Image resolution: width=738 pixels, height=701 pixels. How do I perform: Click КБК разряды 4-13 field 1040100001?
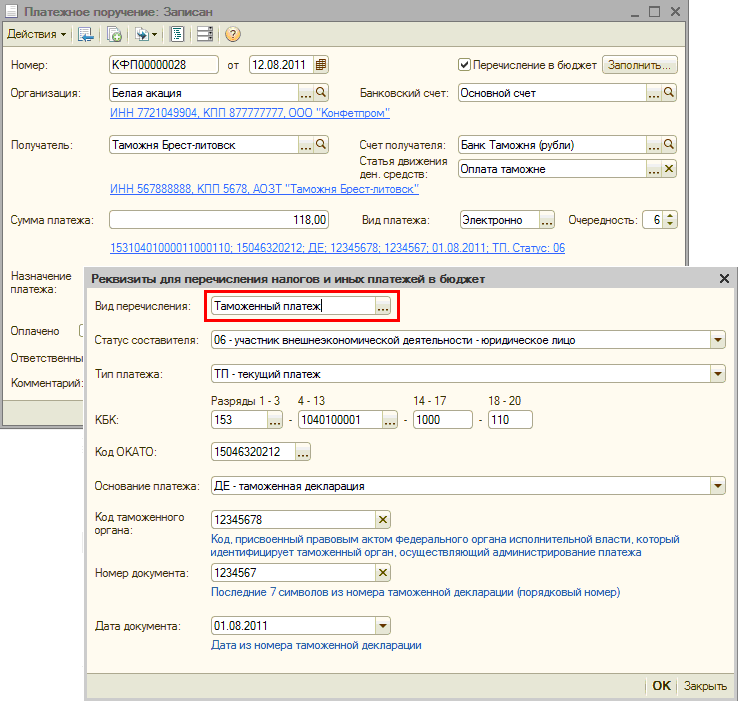point(341,419)
